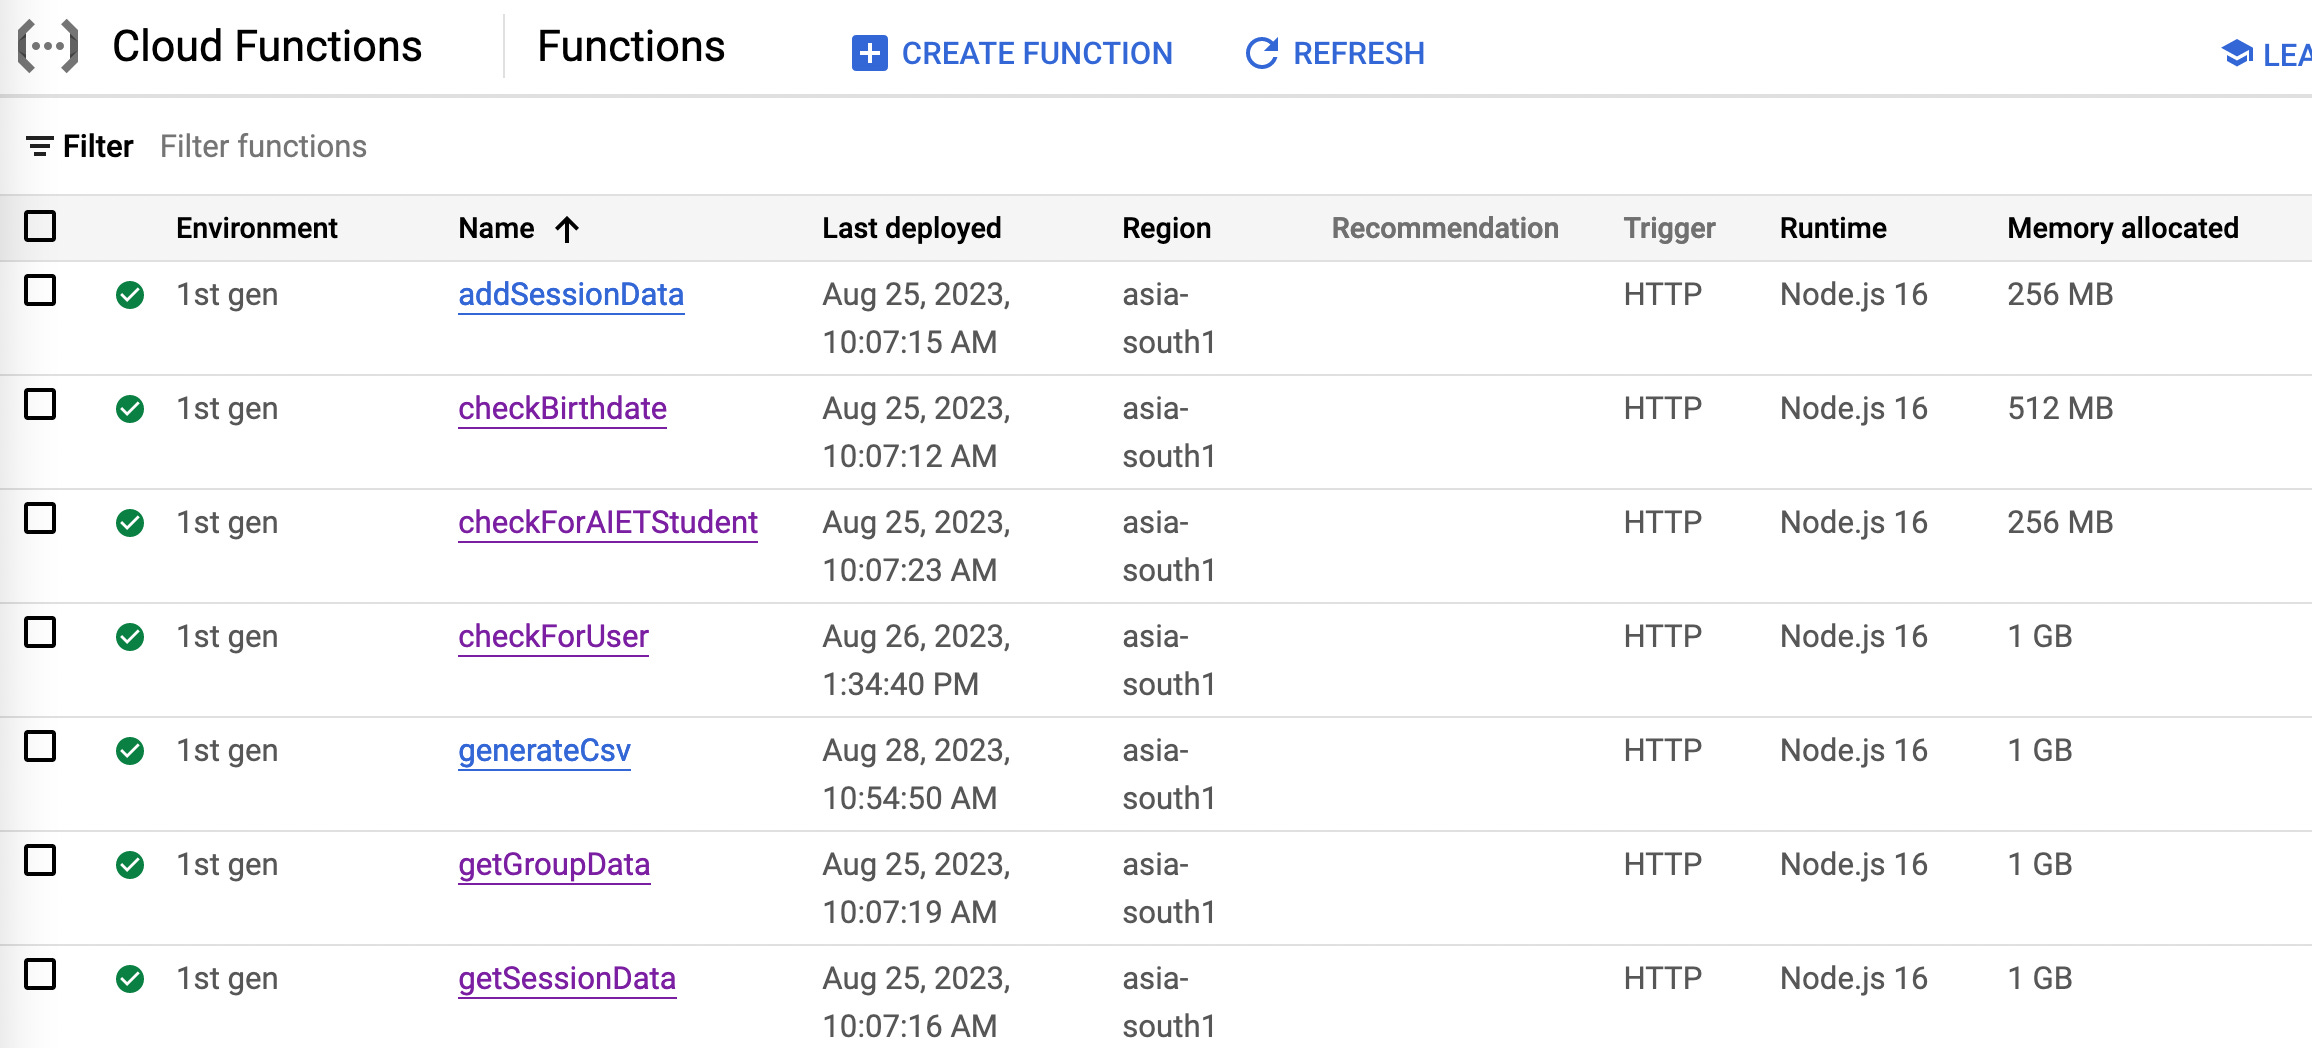Screen dimensions: 2312x1048
Task: Click the Filter lines icon
Action: [x=39, y=147]
